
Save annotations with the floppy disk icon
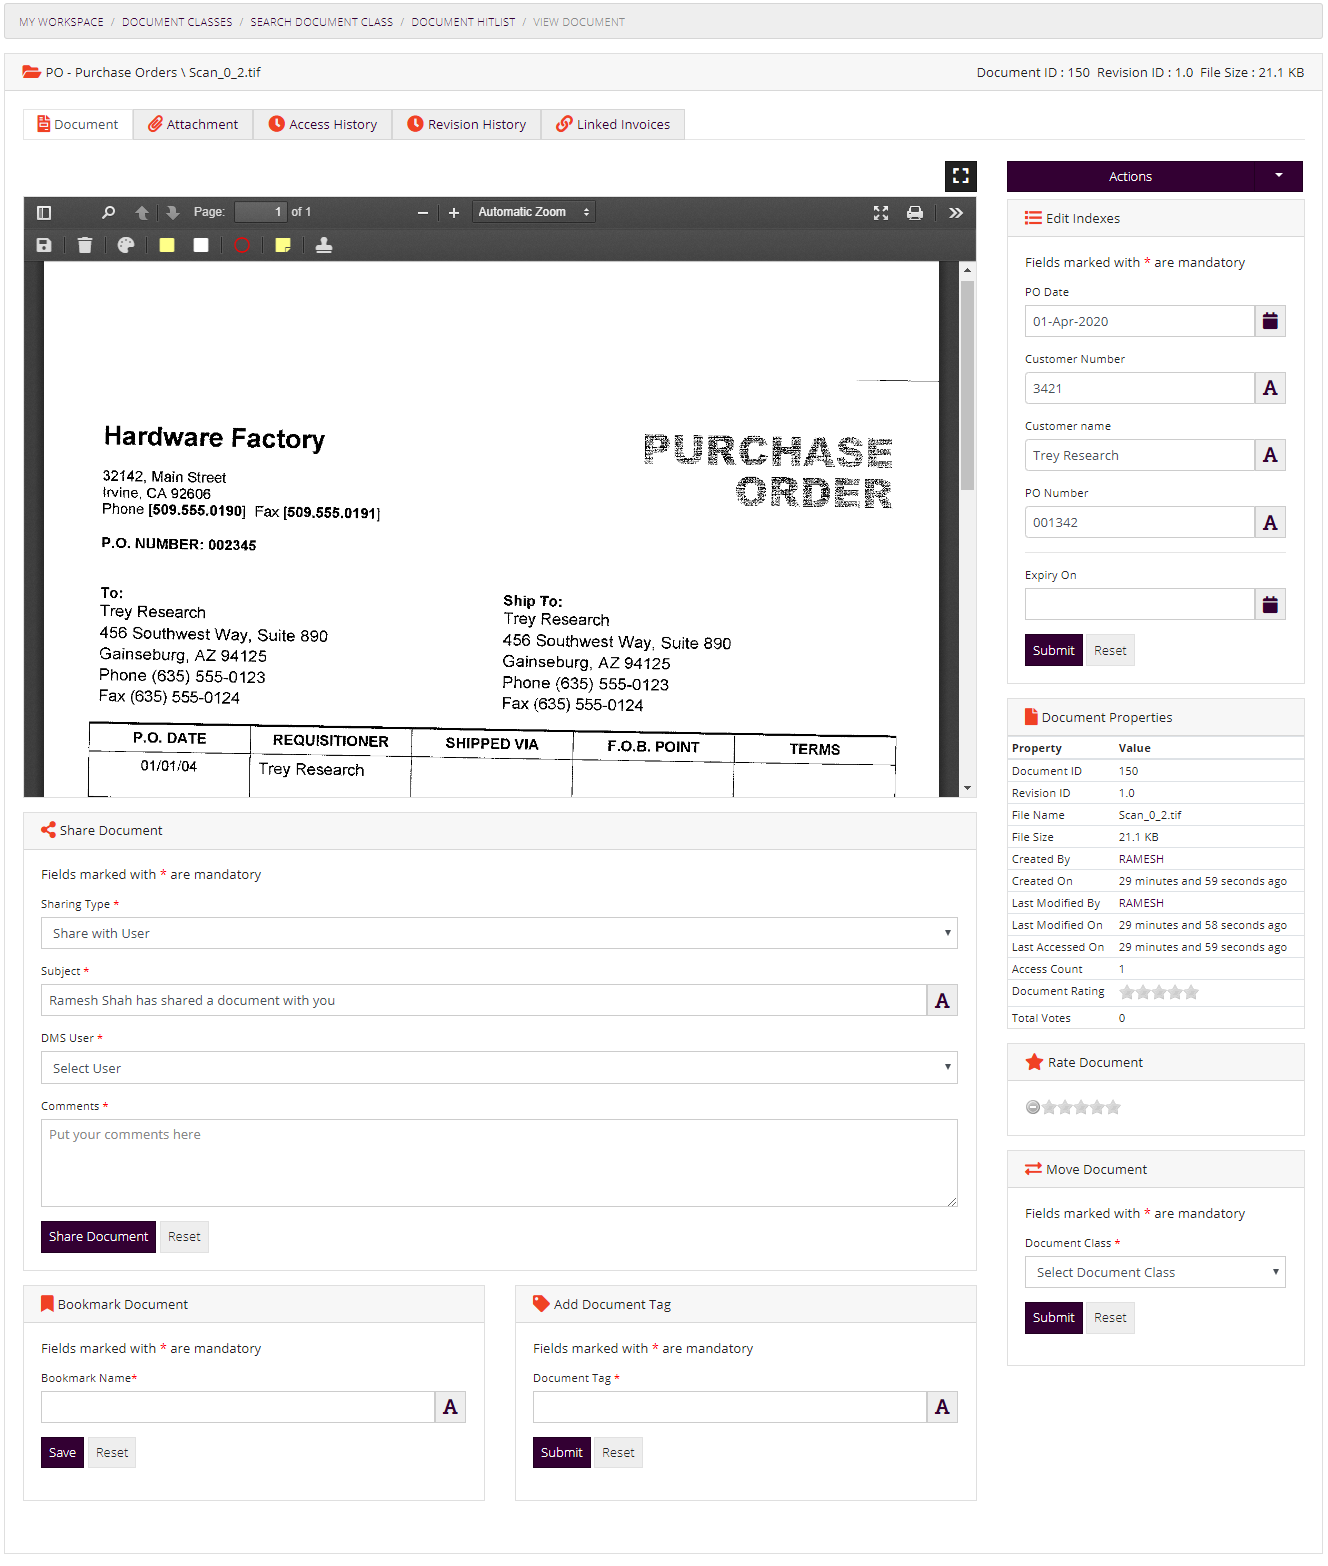(x=44, y=245)
